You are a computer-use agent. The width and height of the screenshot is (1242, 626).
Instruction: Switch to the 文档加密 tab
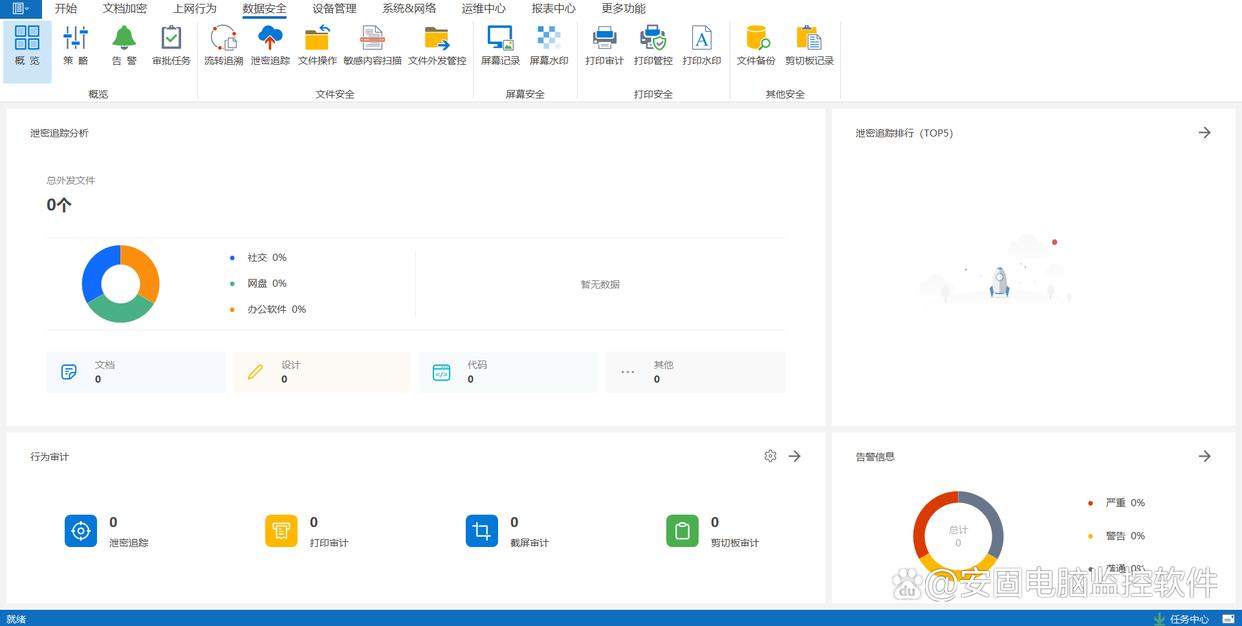click(125, 8)
